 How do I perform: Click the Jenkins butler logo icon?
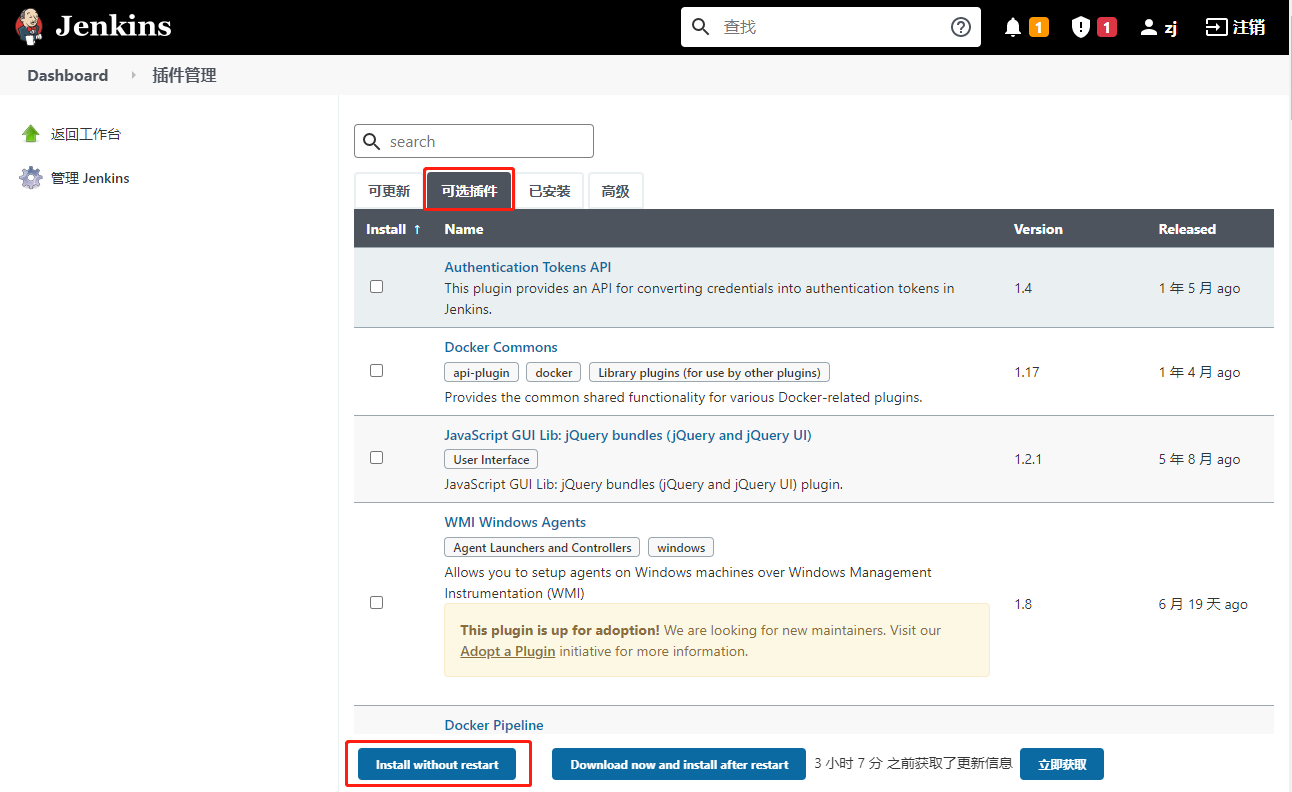30,27
